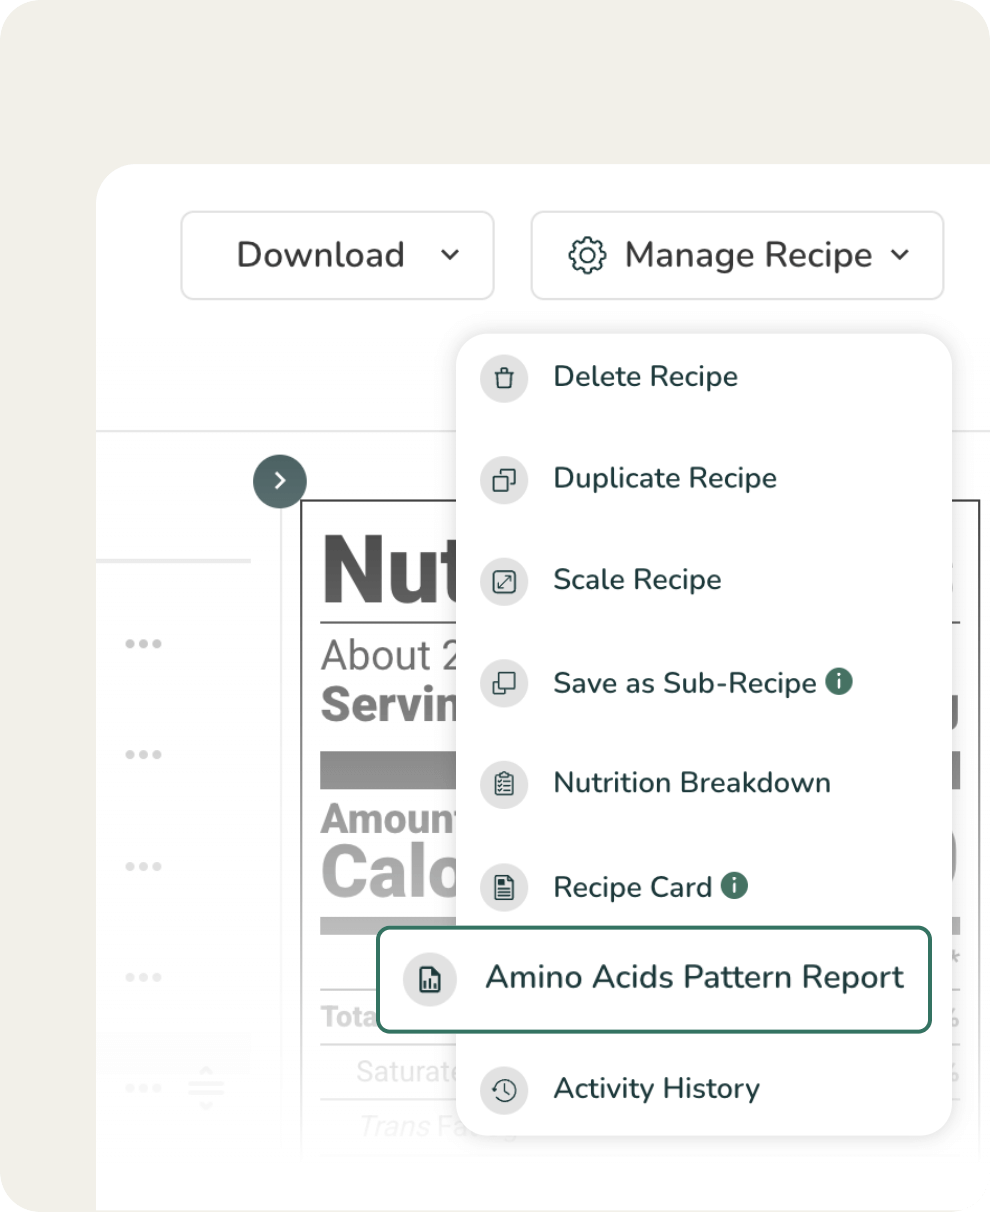Click the info icon beside Recipe Card
The height and width of the screenshot is (1212, 990).
(734, 885)
